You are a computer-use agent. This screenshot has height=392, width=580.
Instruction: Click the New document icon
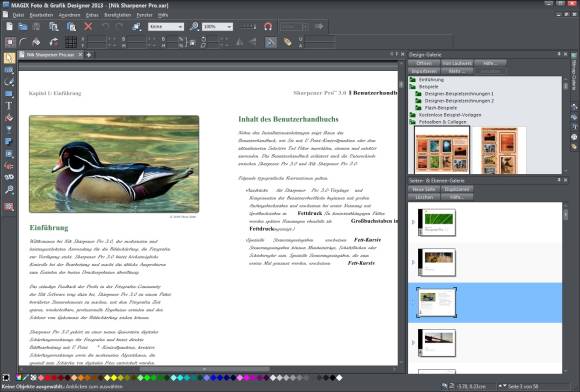click(x=10, y=26)
